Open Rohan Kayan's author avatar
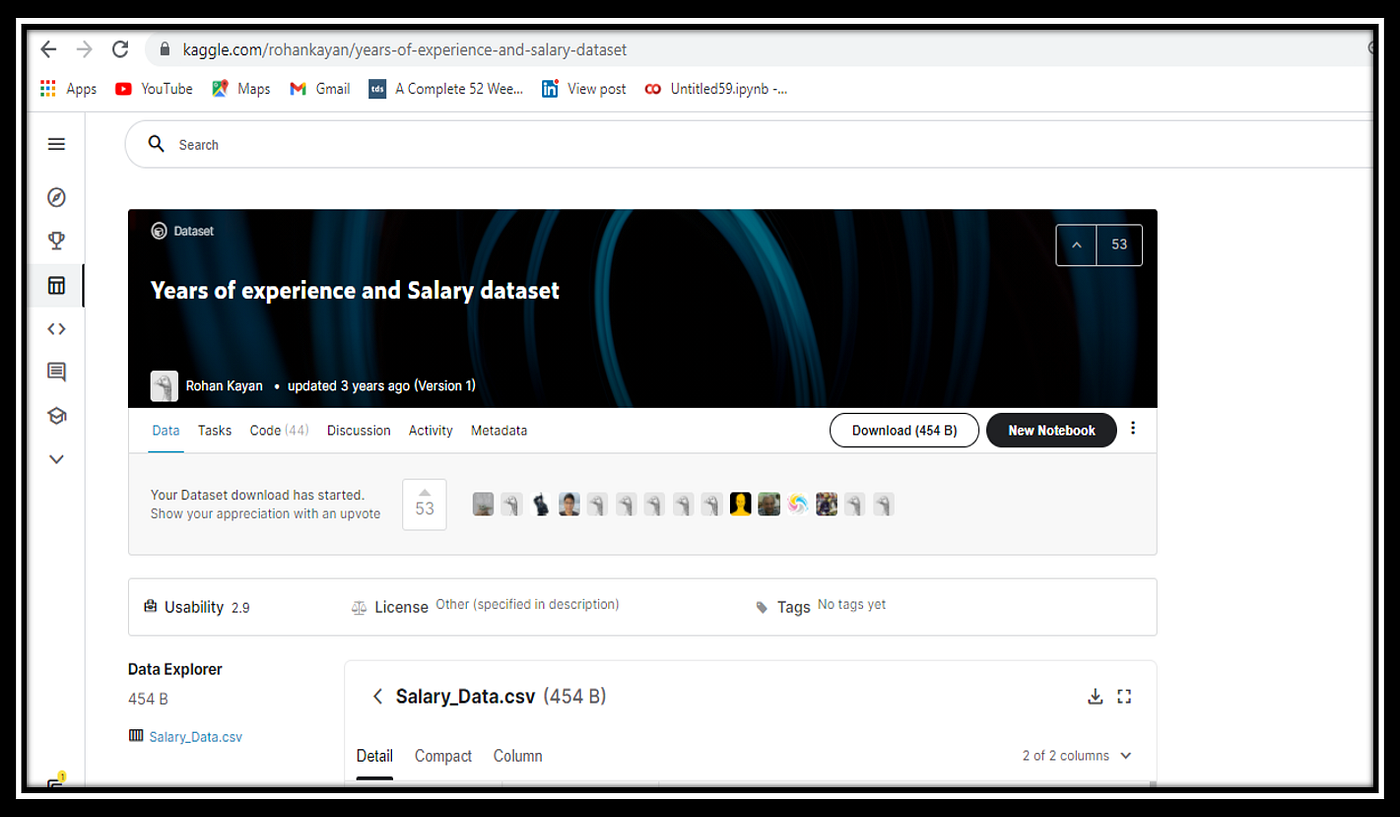This screenshot has width=1400, height=817. point(164,386)
